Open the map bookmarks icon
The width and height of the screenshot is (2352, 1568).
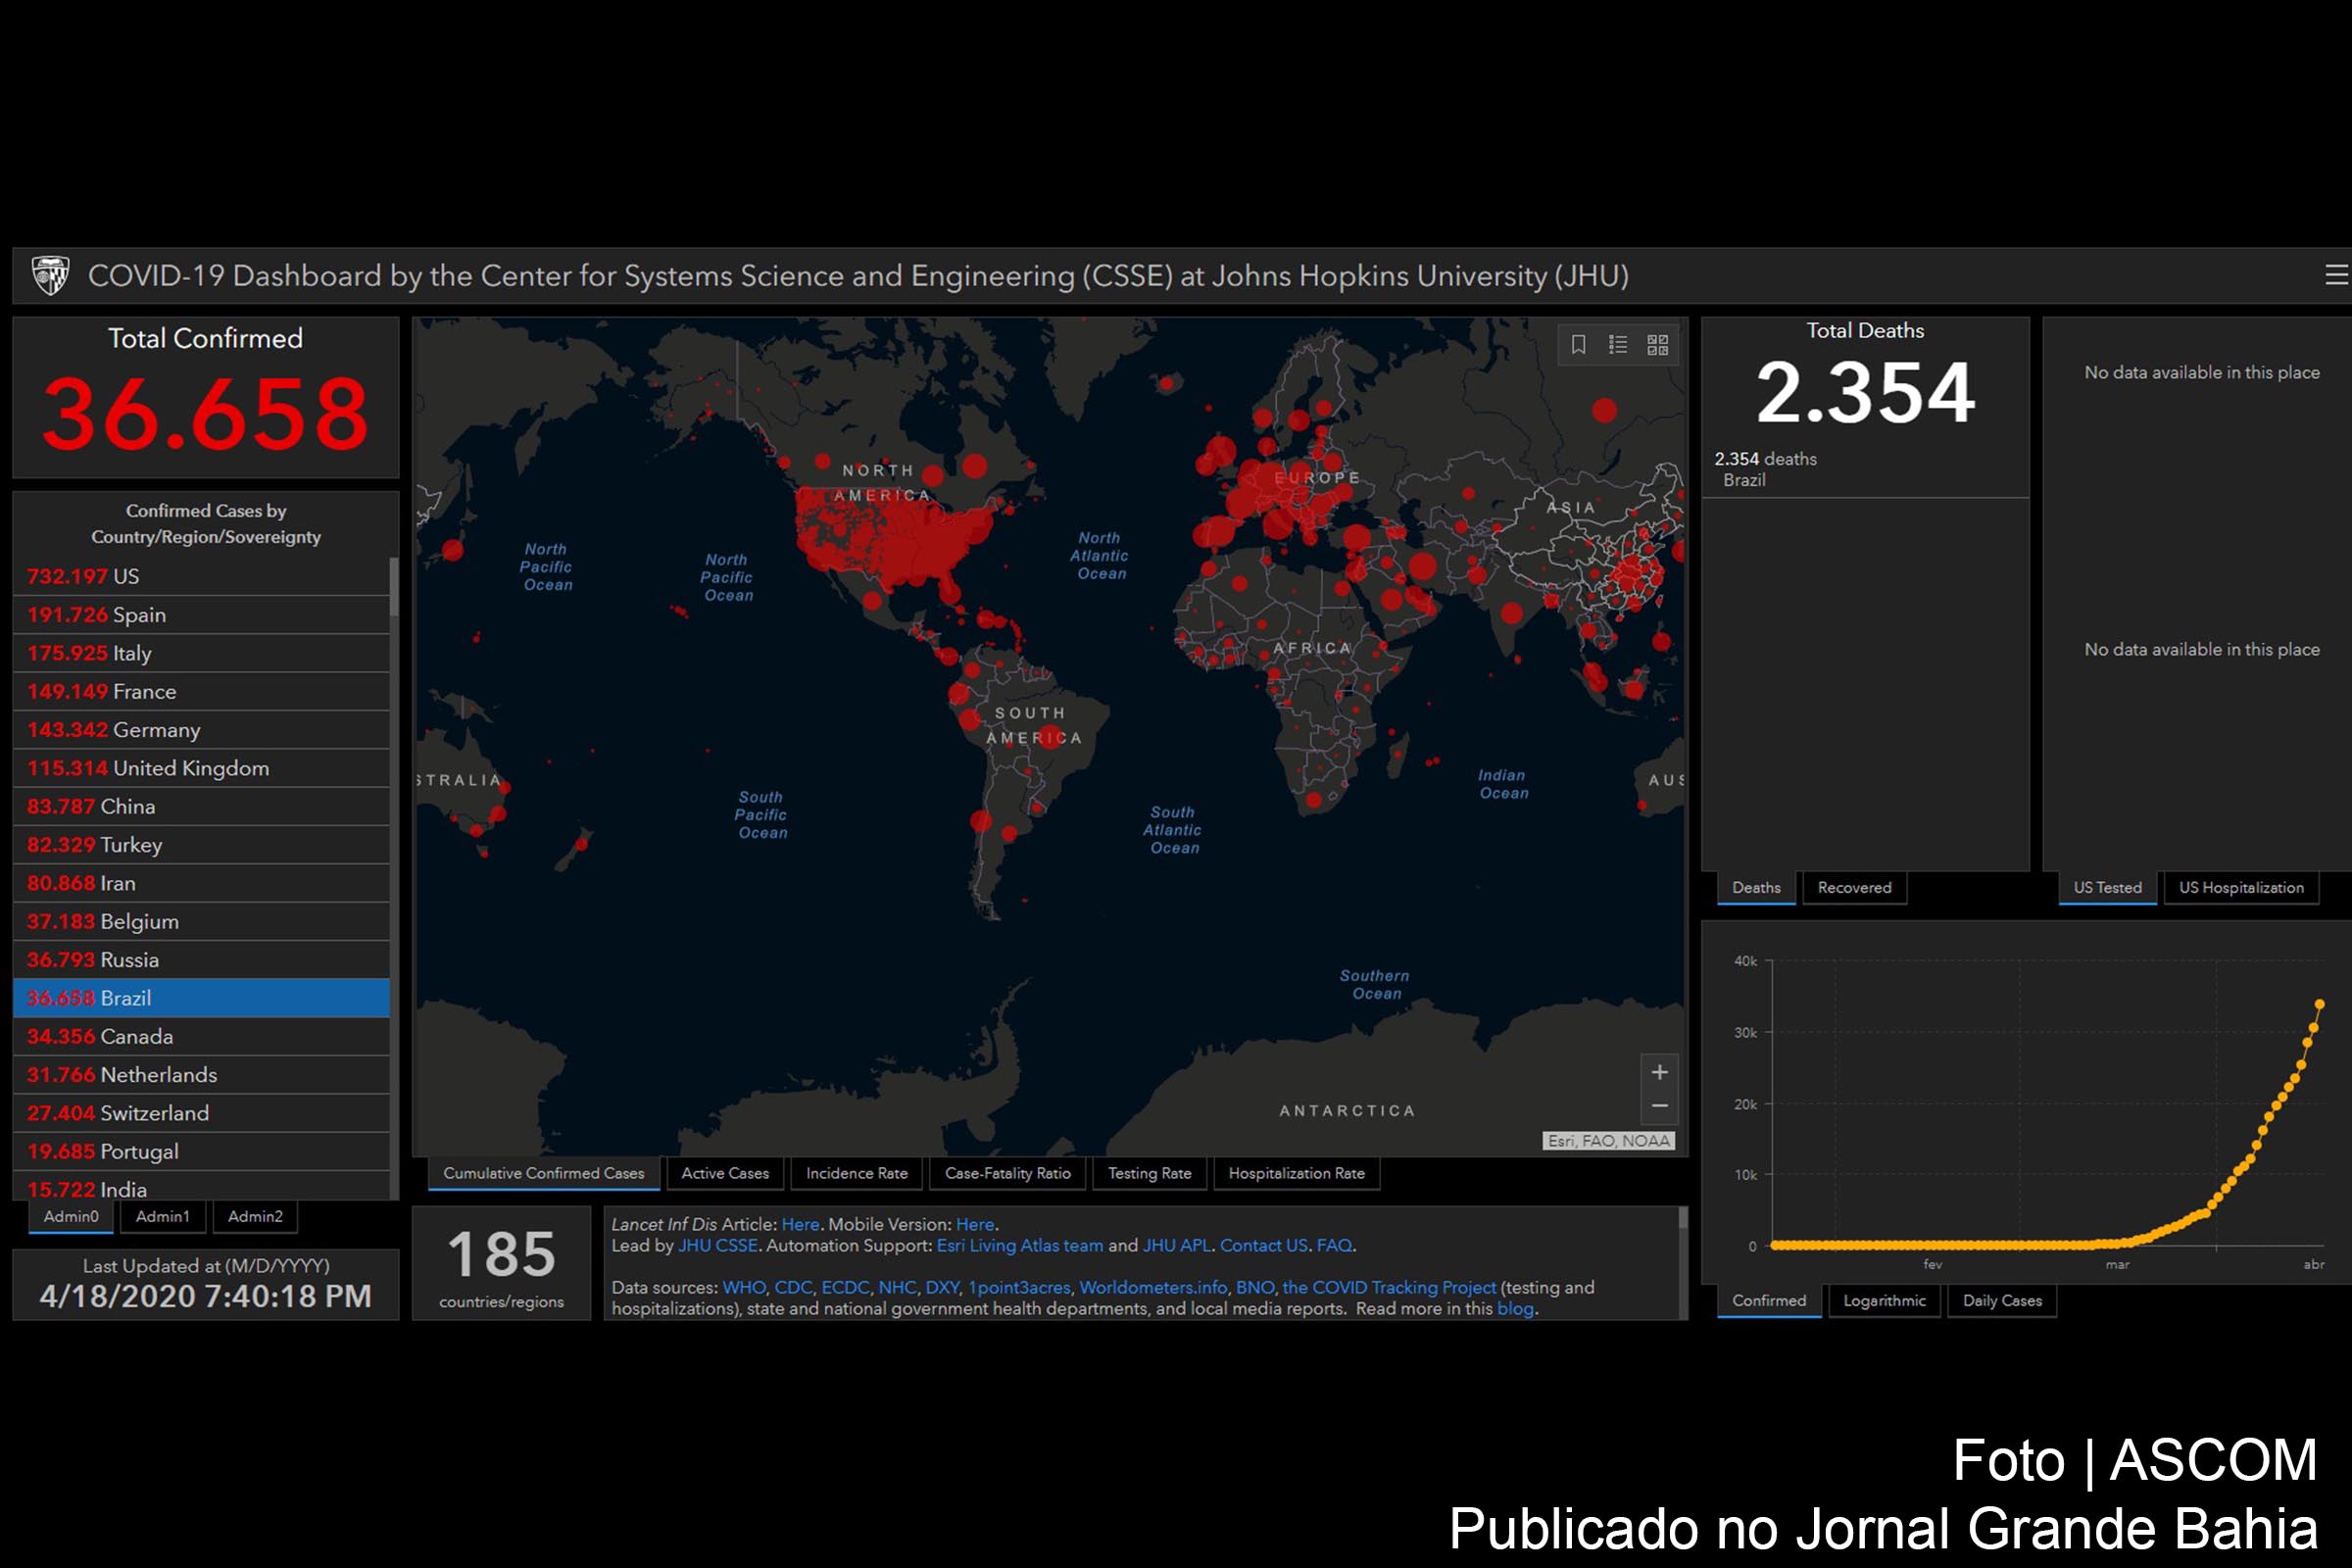pos(1578,345)
